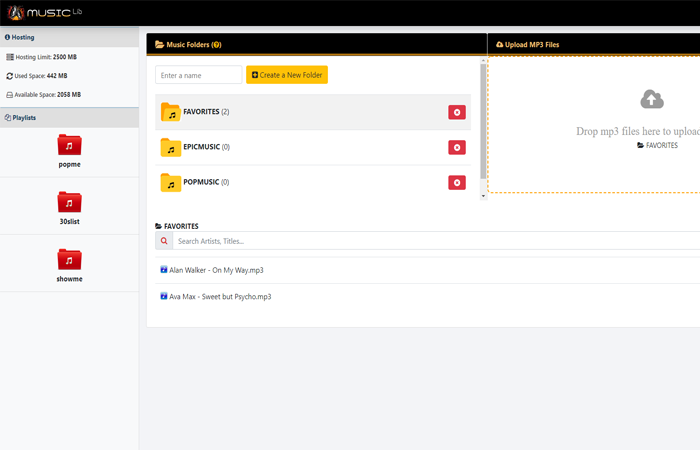Viewport: 700px width, 450px height.
Task: Click Create a New Folder button
Action: [x=287, y=75]
